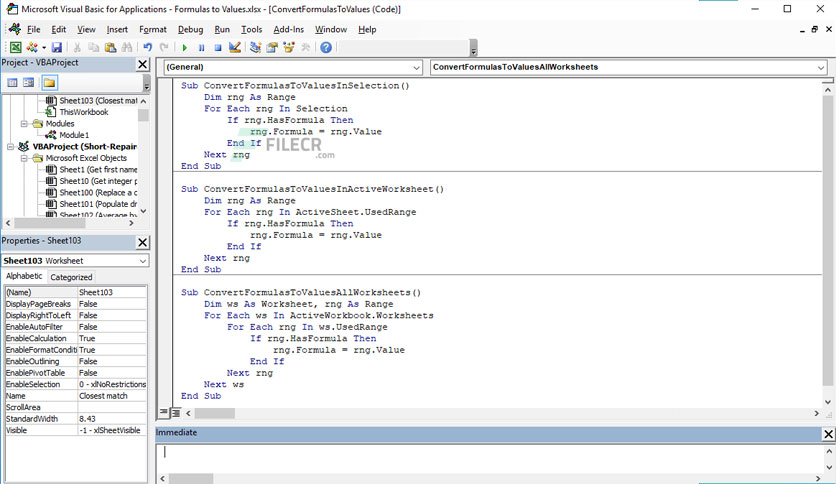836x484 pixels.
Task: Click View Object icon in Project panel
Action: click(x=29, y=83)
